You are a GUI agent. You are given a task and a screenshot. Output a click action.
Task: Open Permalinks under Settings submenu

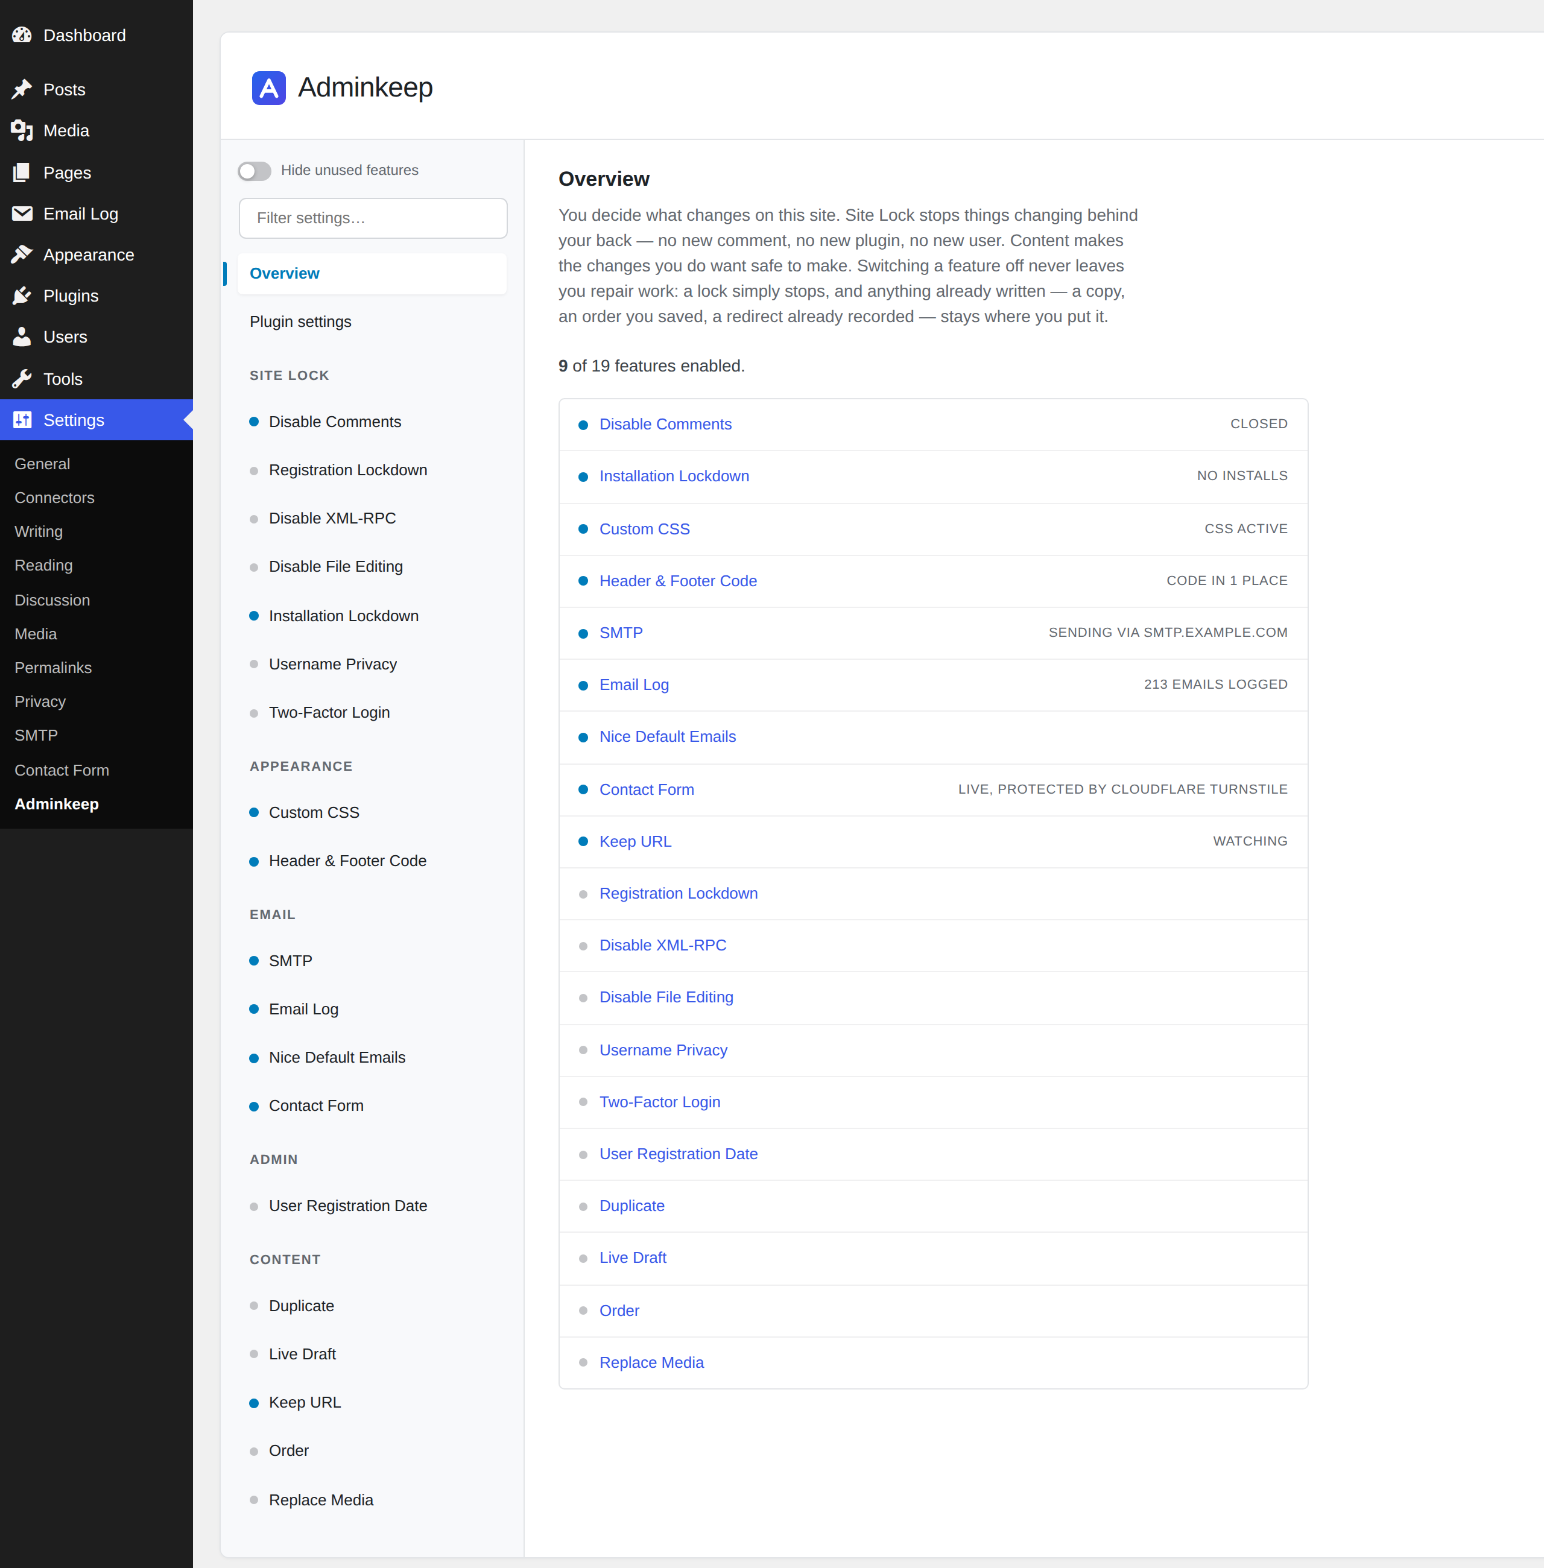[x=53, y=668]
